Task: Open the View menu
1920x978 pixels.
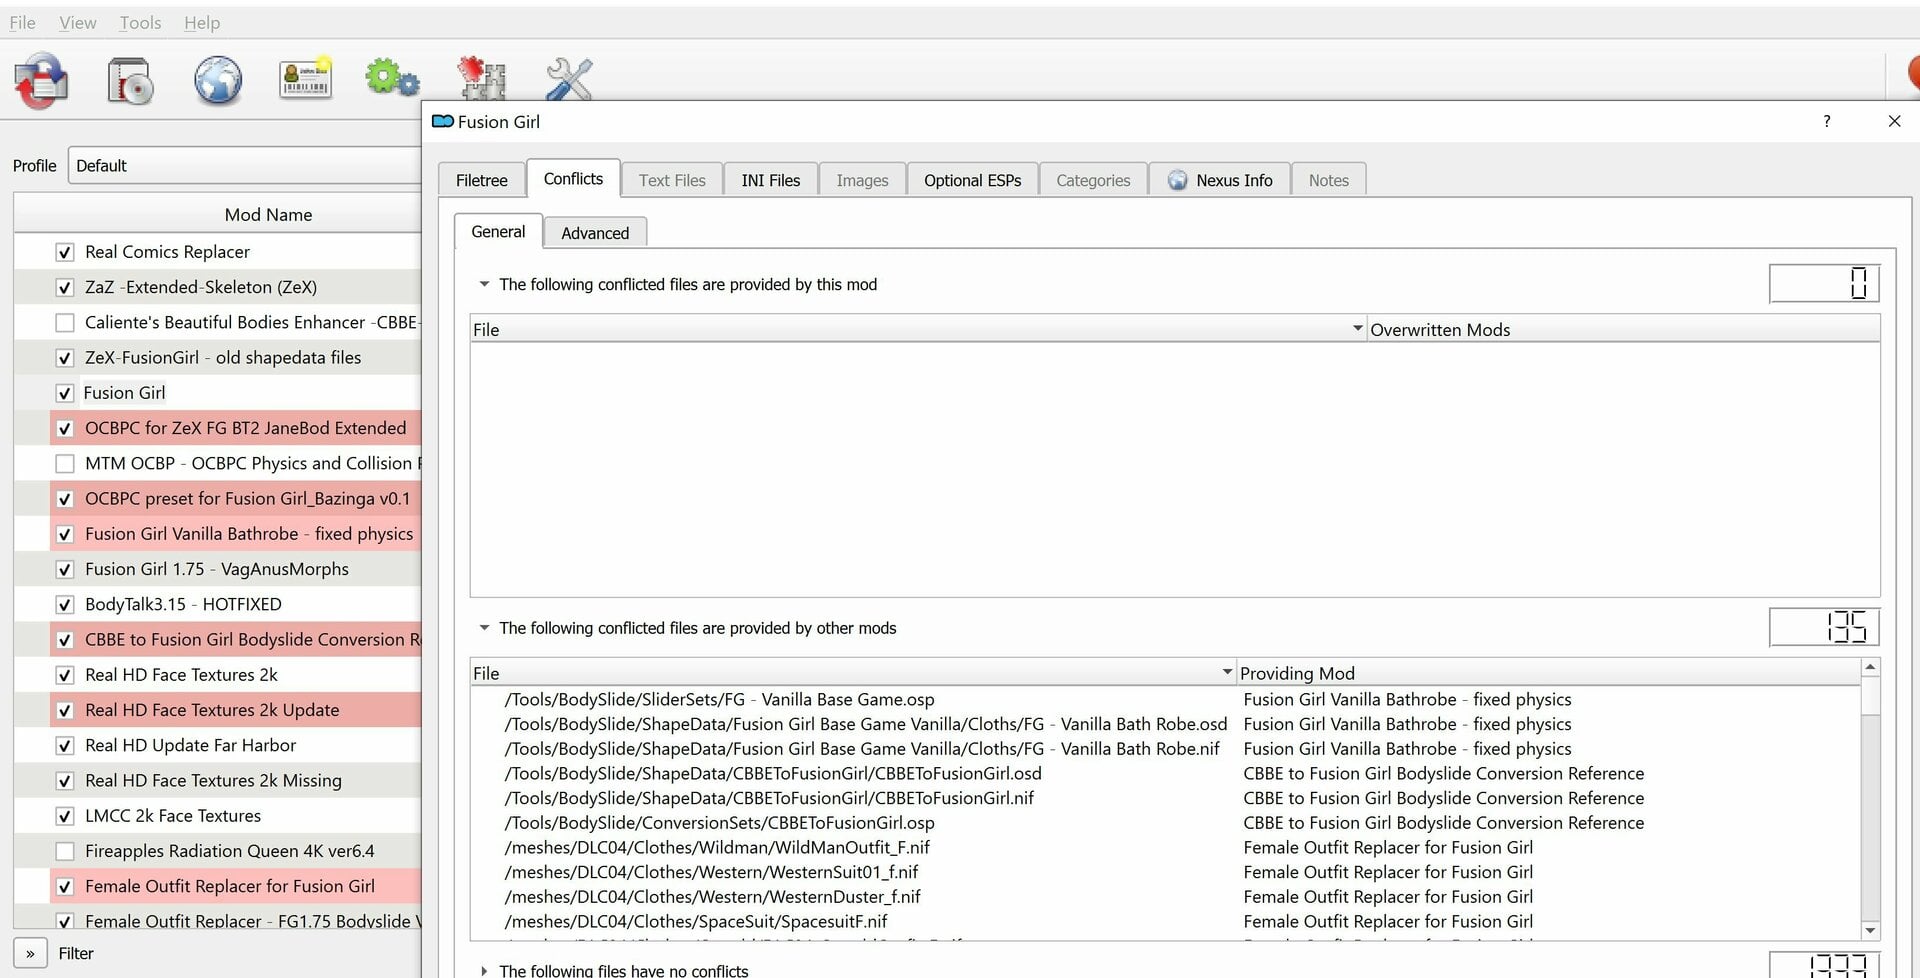Action: point(78,22)
